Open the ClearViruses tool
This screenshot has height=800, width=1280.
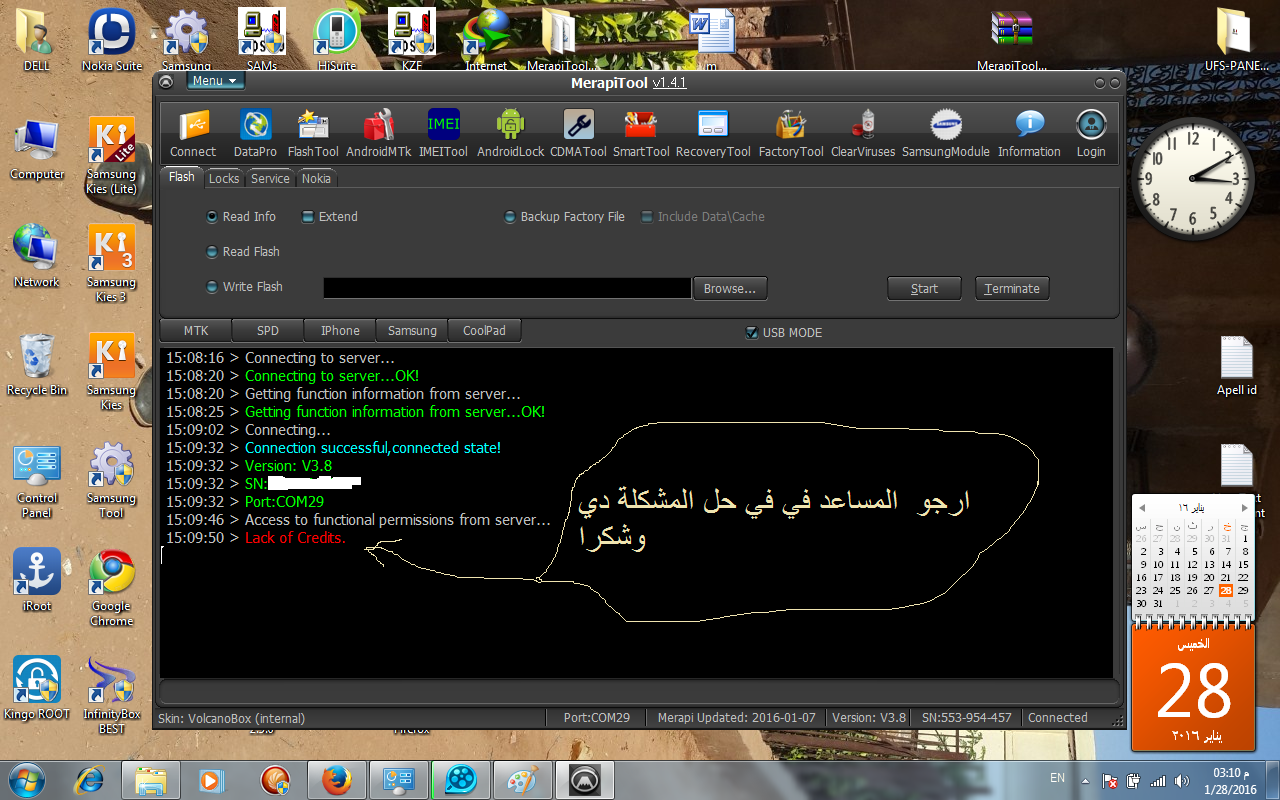tap(863, 133)
